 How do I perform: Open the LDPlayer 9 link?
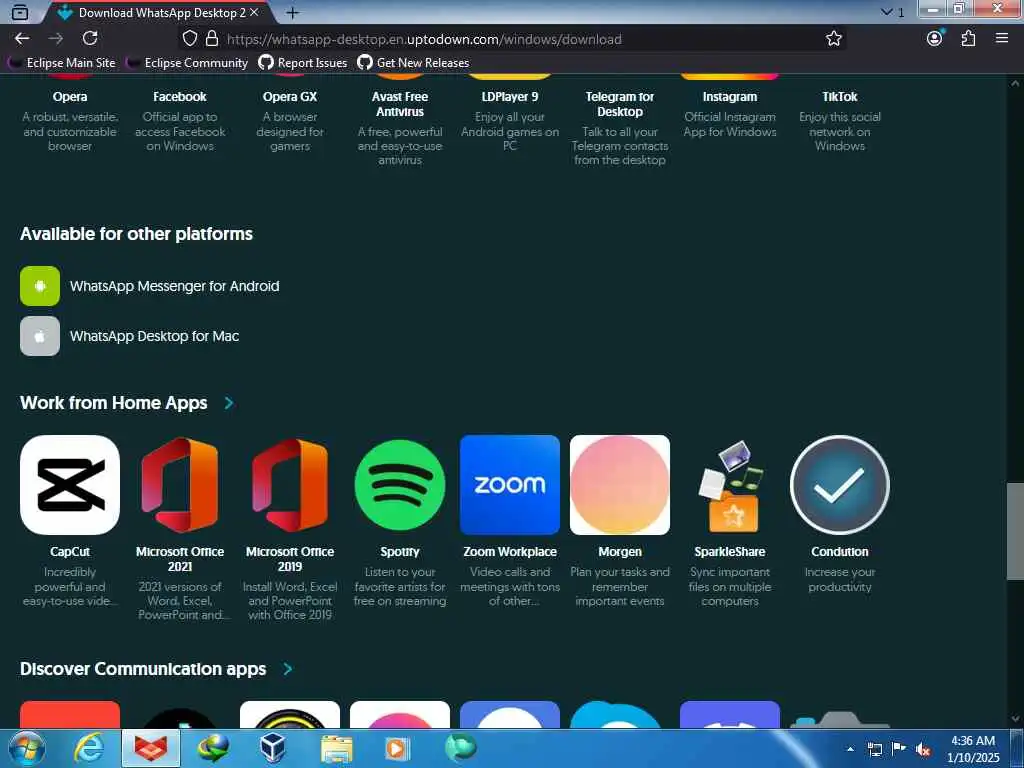click(x=510, y=97)
